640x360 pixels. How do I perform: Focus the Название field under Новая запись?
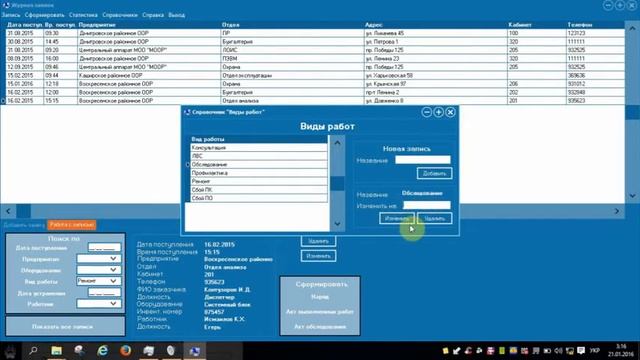pos(423,160)
